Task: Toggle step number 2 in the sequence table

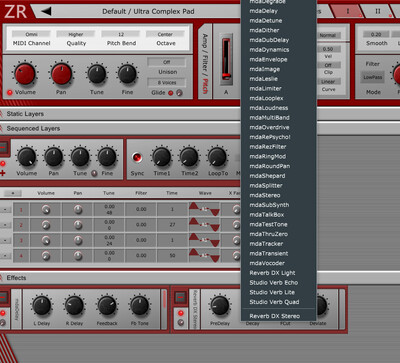Action: [21, 225]
